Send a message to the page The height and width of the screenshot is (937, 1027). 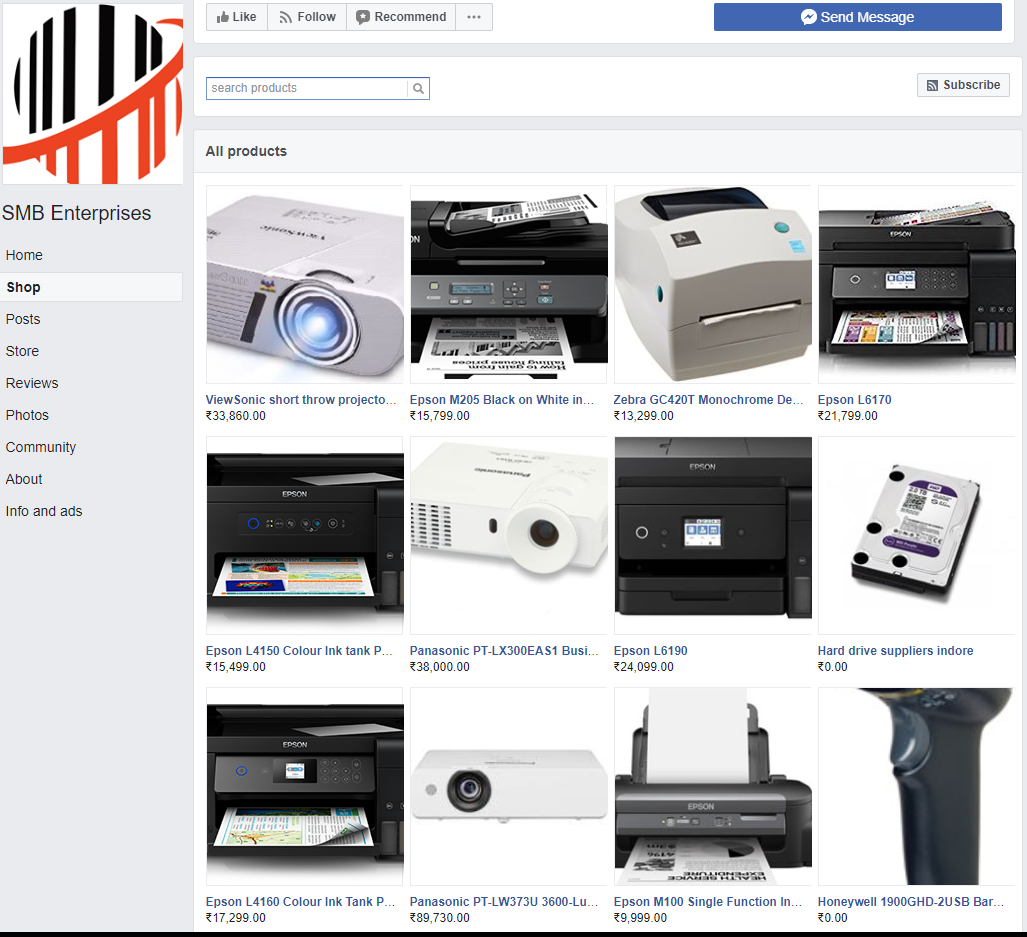857,17
